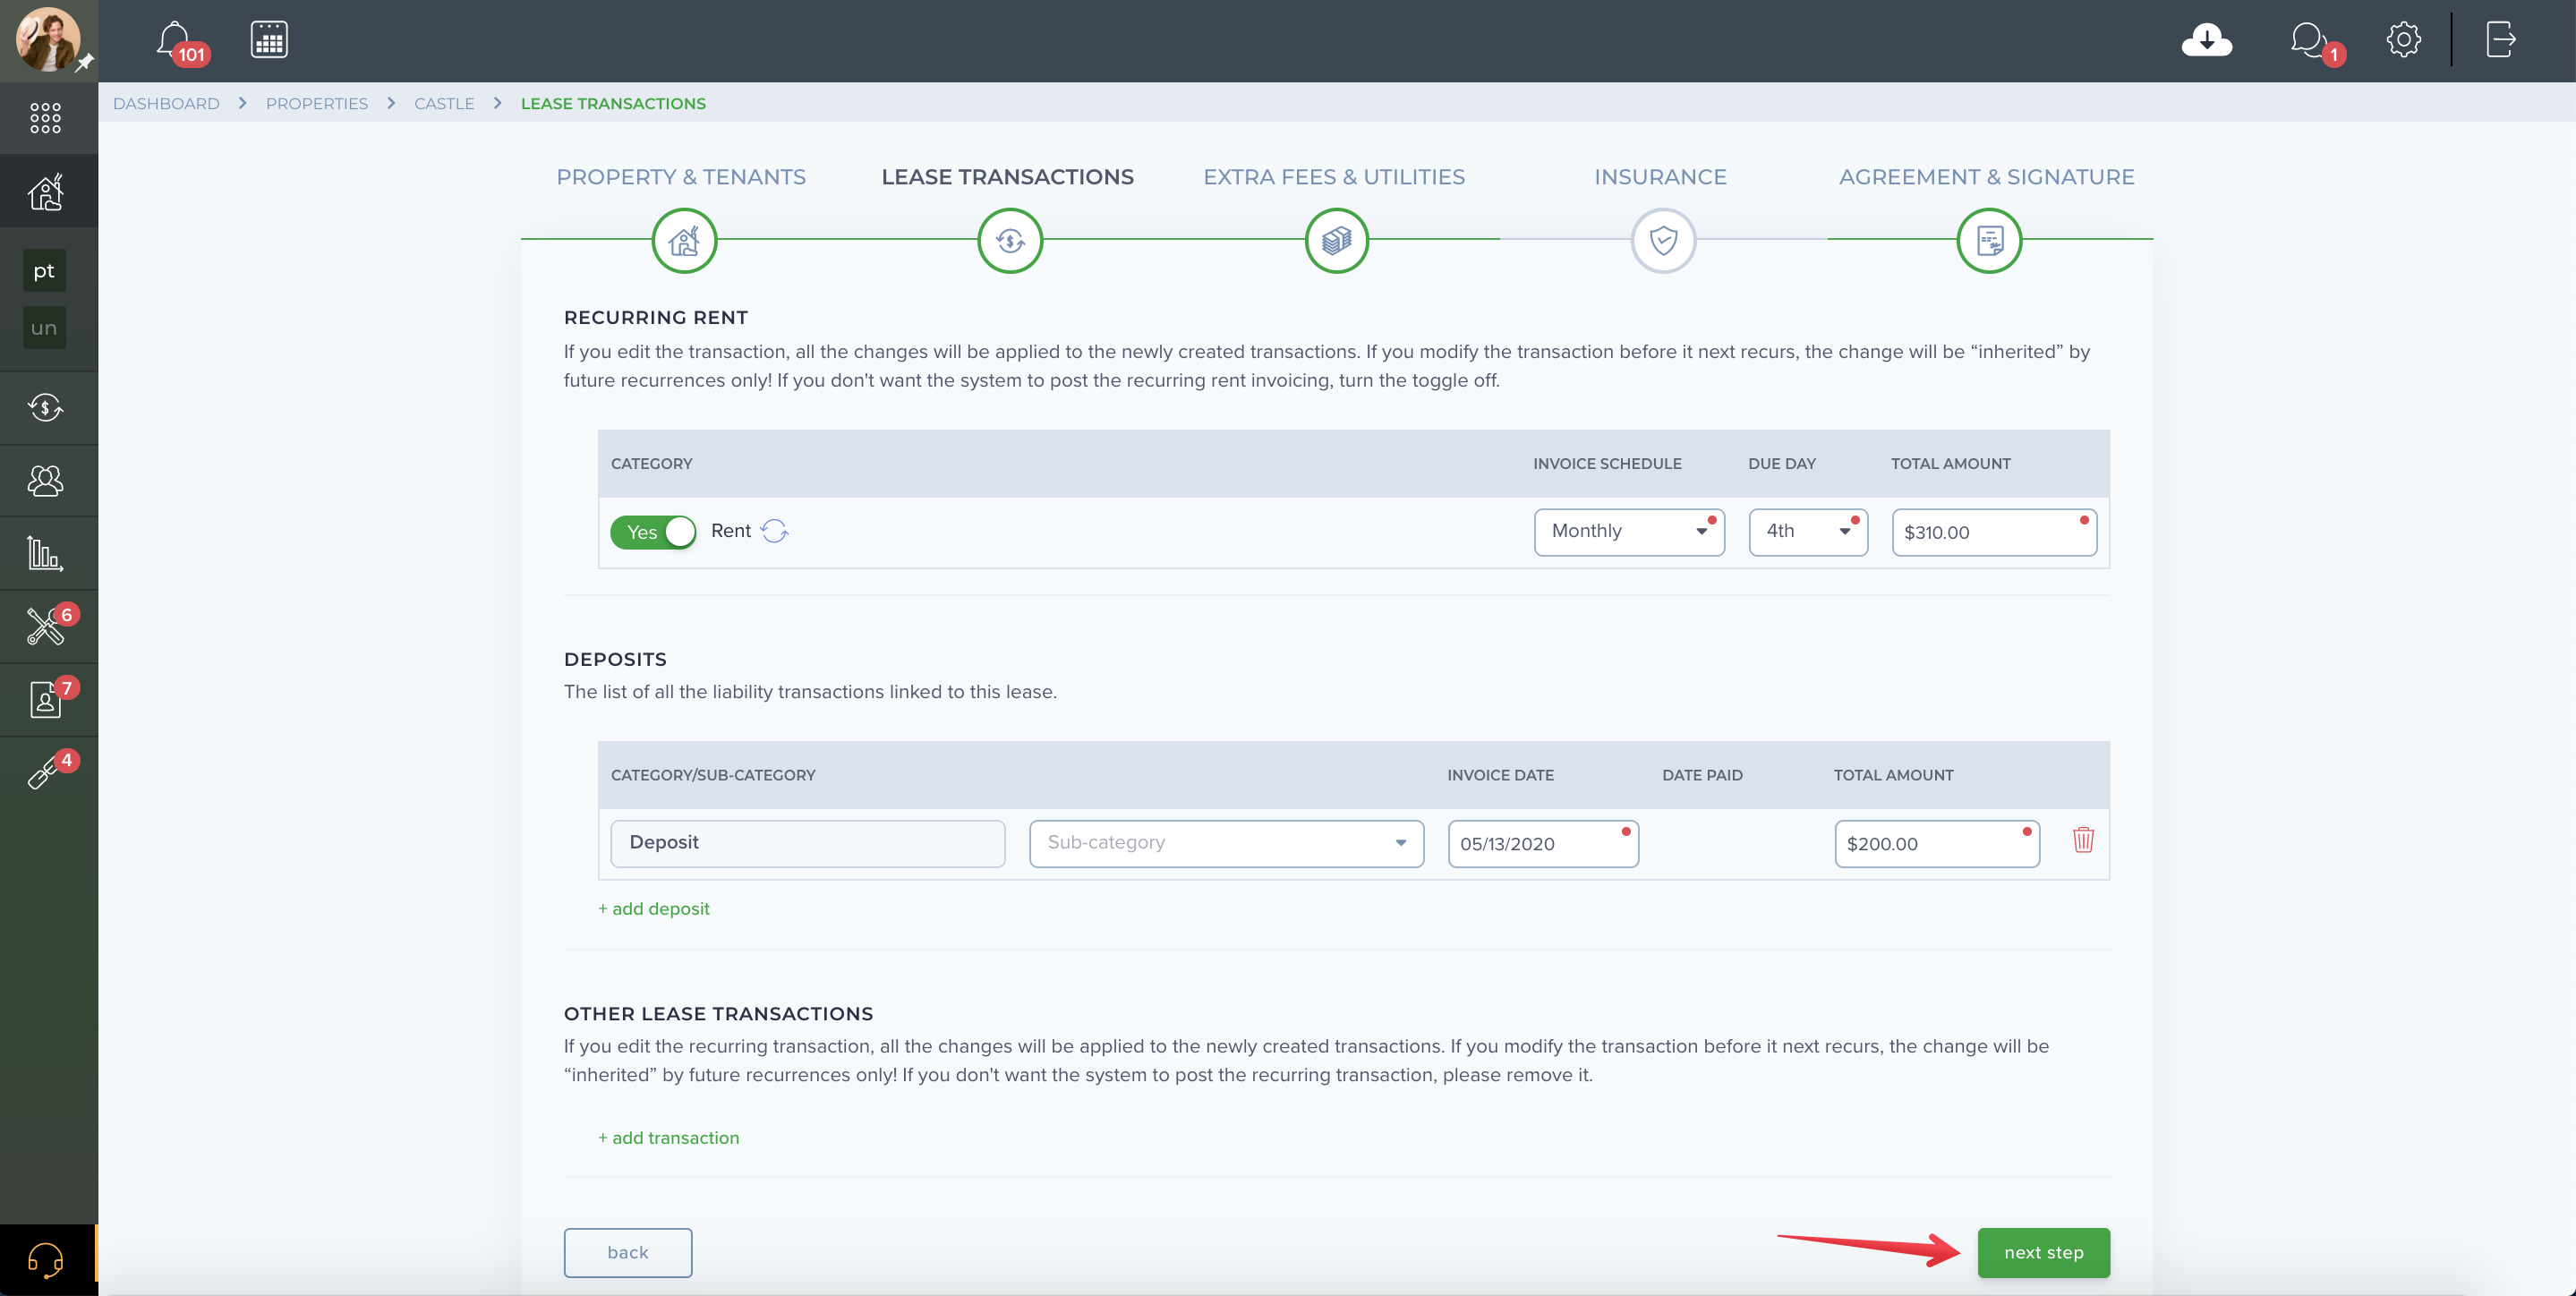Turn off the recurring Rent Yes toggle
This screenshot has height=1296, width=2576.
tap(653, 532)
